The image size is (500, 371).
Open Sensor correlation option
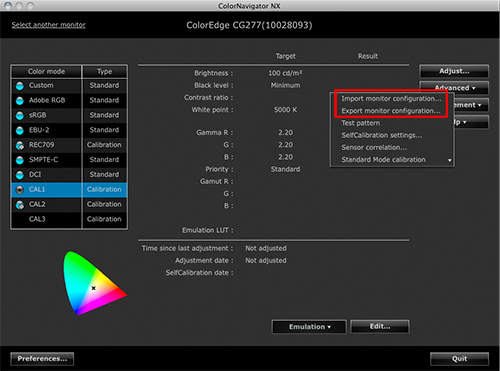tap(374, 147)
